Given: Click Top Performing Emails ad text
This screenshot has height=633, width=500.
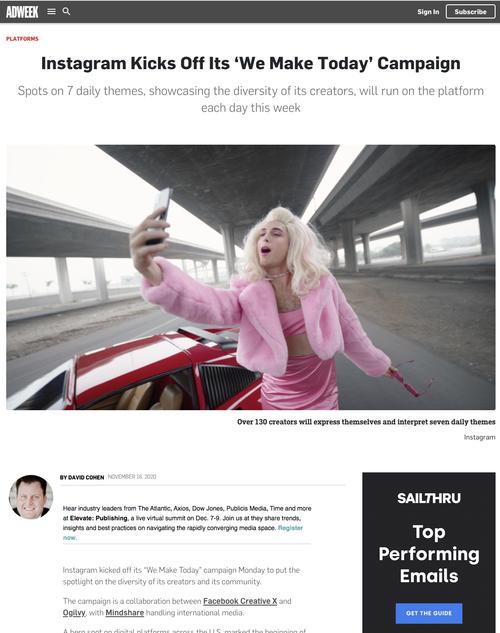Looking at the screenshot, I should coord(429,554).
